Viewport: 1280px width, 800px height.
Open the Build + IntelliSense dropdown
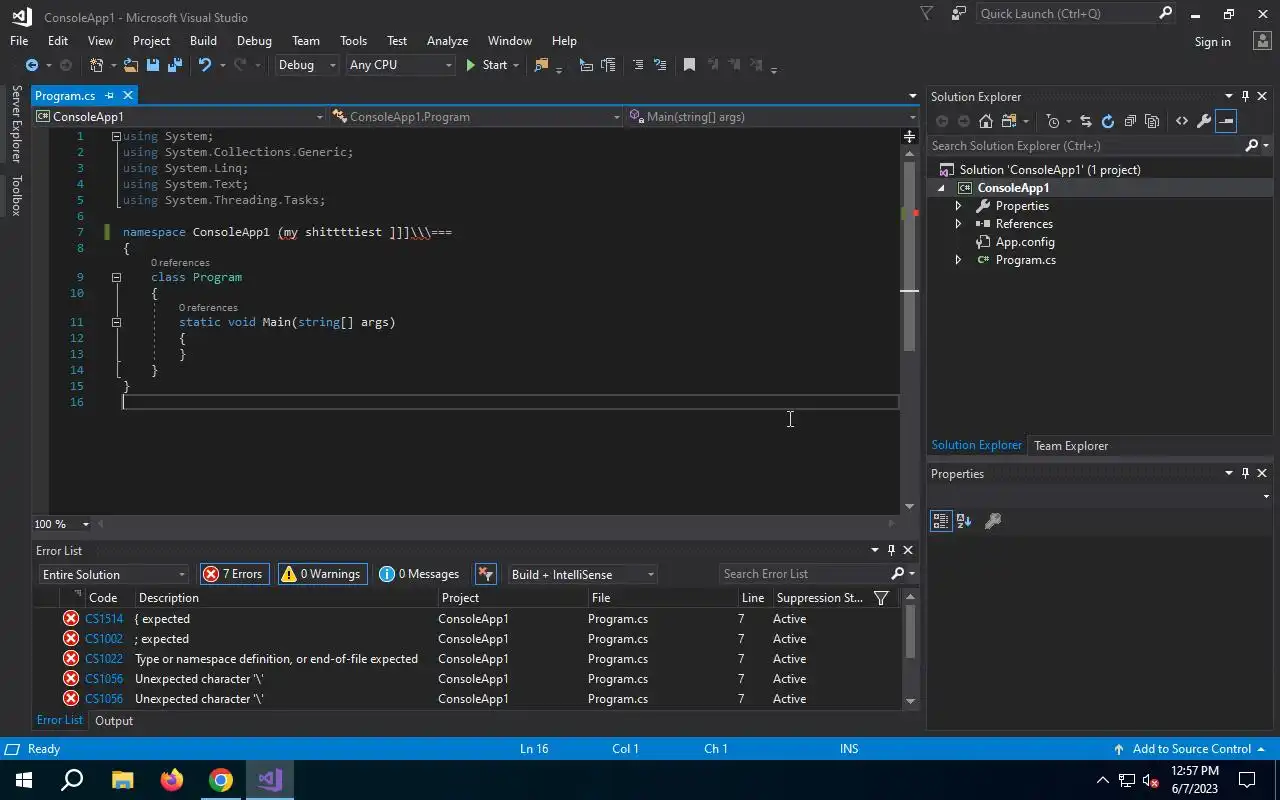[x=582, y=575]
